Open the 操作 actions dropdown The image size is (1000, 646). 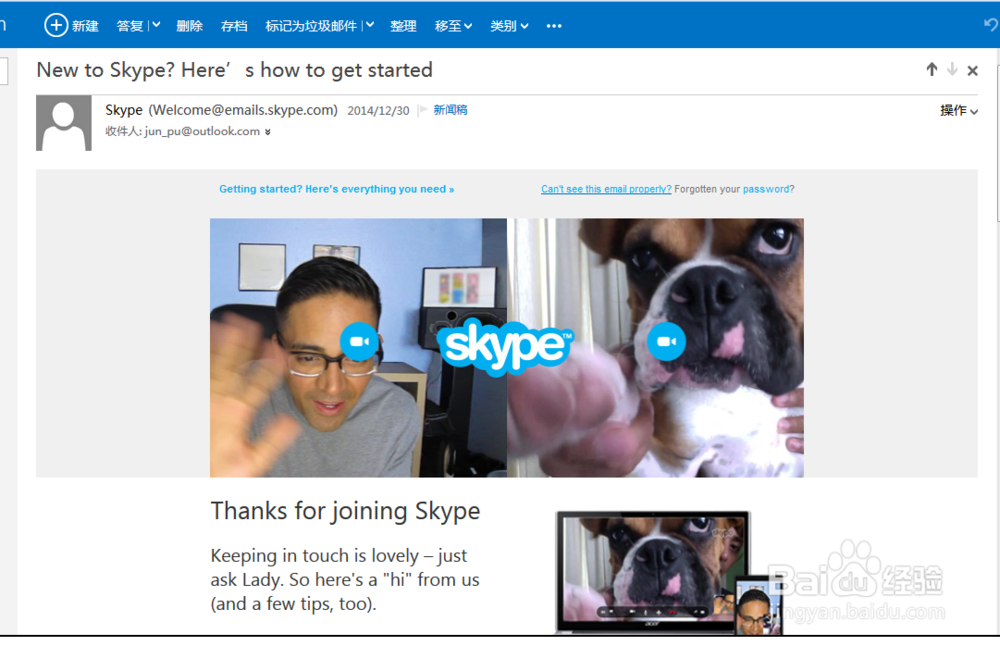(959, 111)
